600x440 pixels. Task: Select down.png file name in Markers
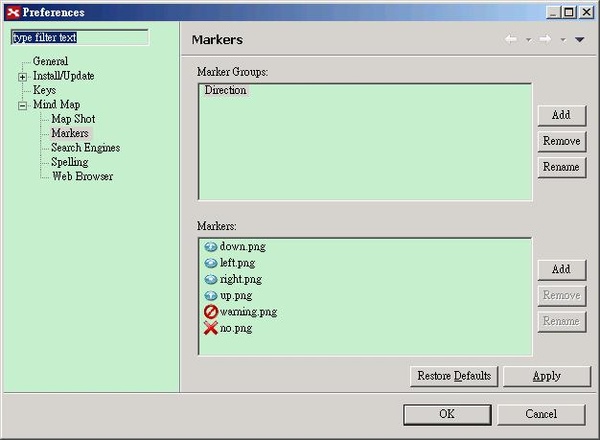(243, 247)
